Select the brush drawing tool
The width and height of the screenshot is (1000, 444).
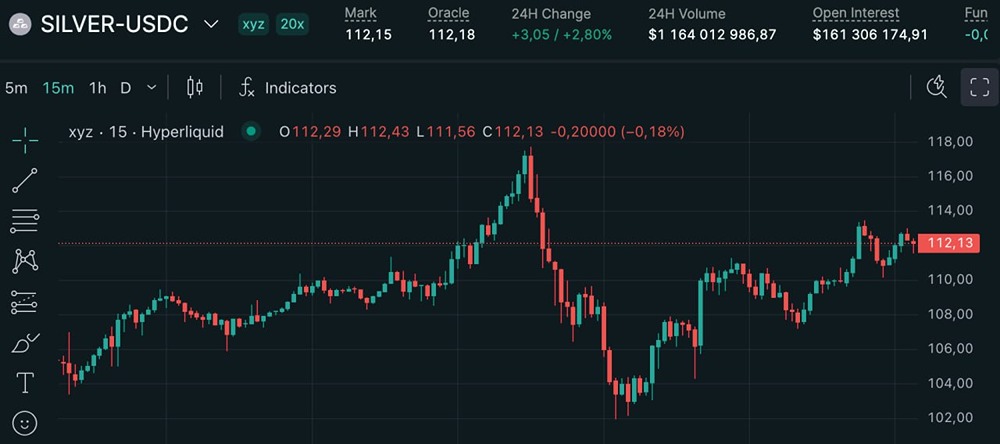pos(25,343)
